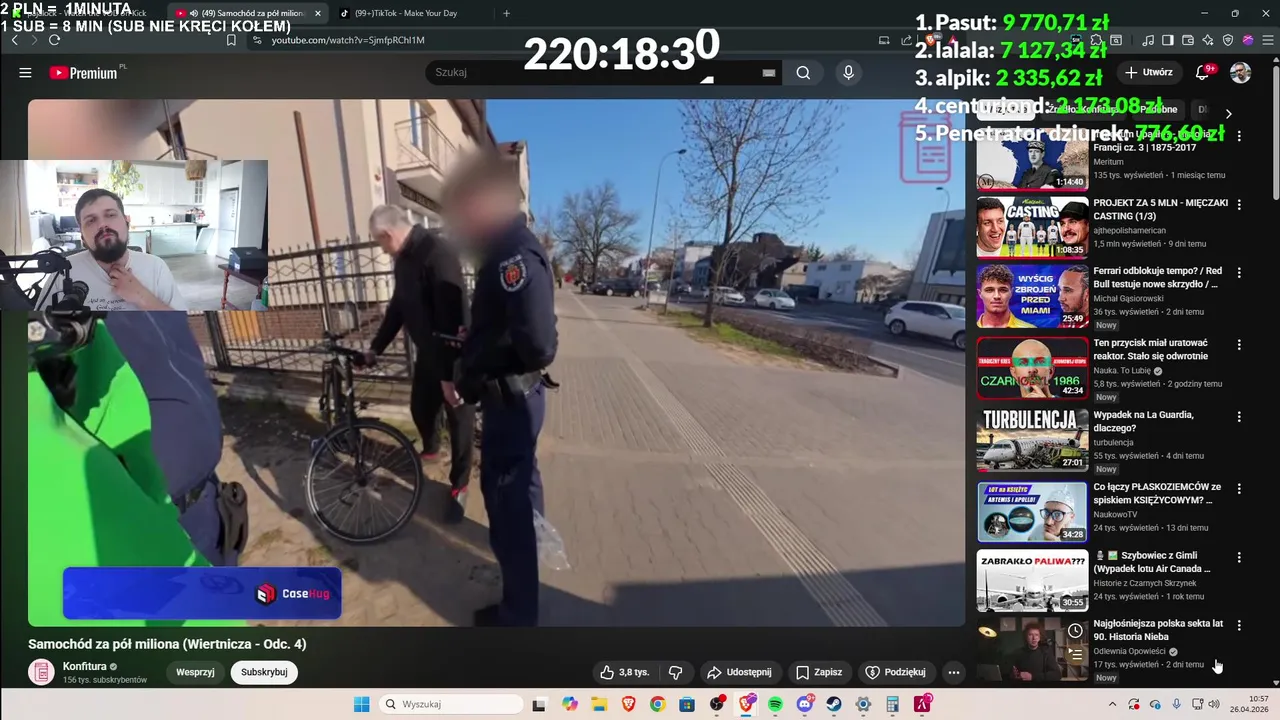Open the options menu for the Wypadek na La Guardia video
Image resolution: width=1280 pixels, height=720 pixels.
1239,416
